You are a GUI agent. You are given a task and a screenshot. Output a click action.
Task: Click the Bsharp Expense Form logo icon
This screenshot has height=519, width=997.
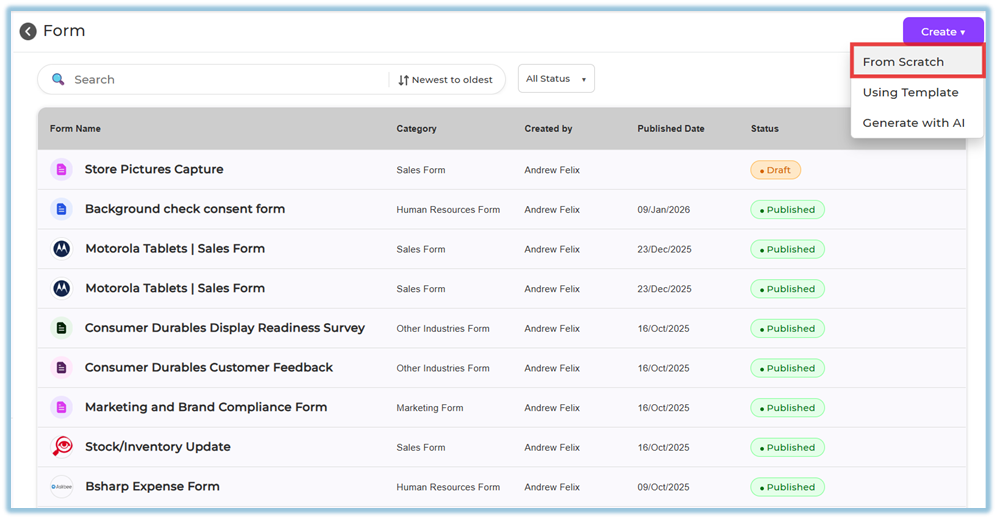point(61,487)
